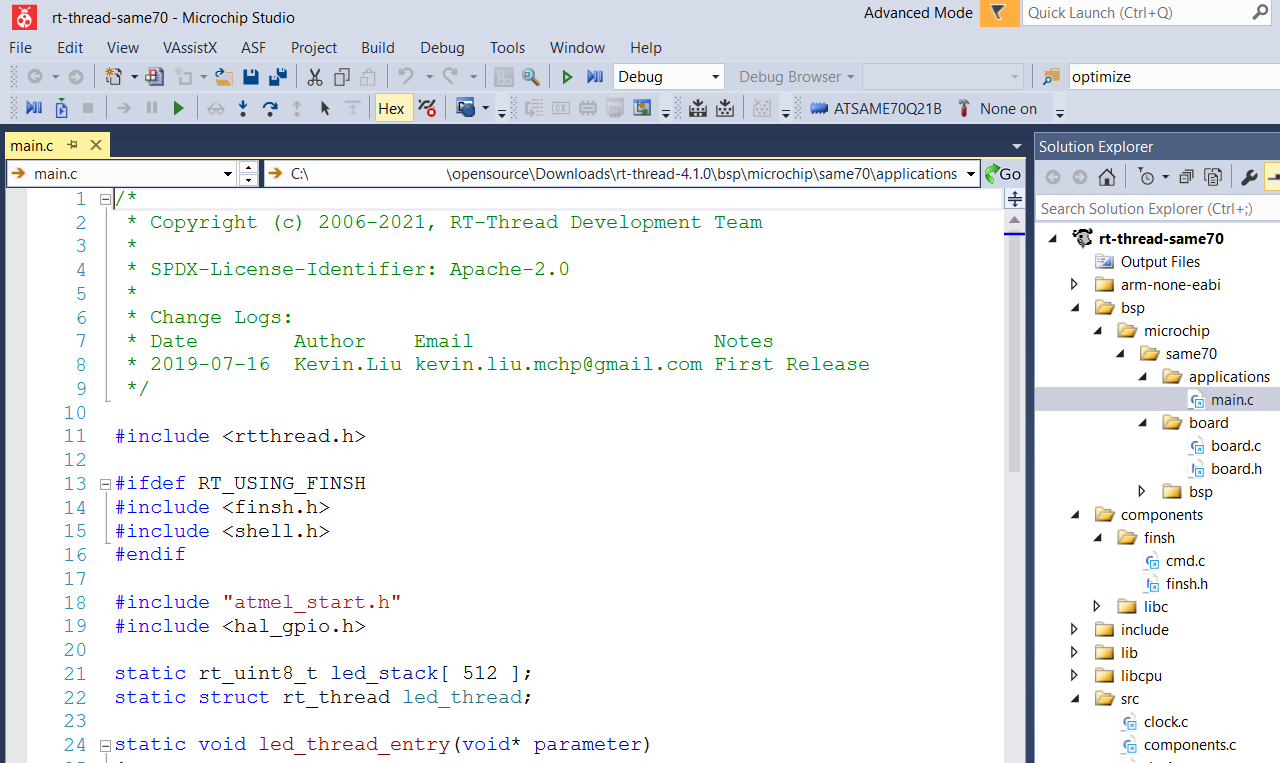Toggle Show All Files in Solution Explorer

[1212, 177]
